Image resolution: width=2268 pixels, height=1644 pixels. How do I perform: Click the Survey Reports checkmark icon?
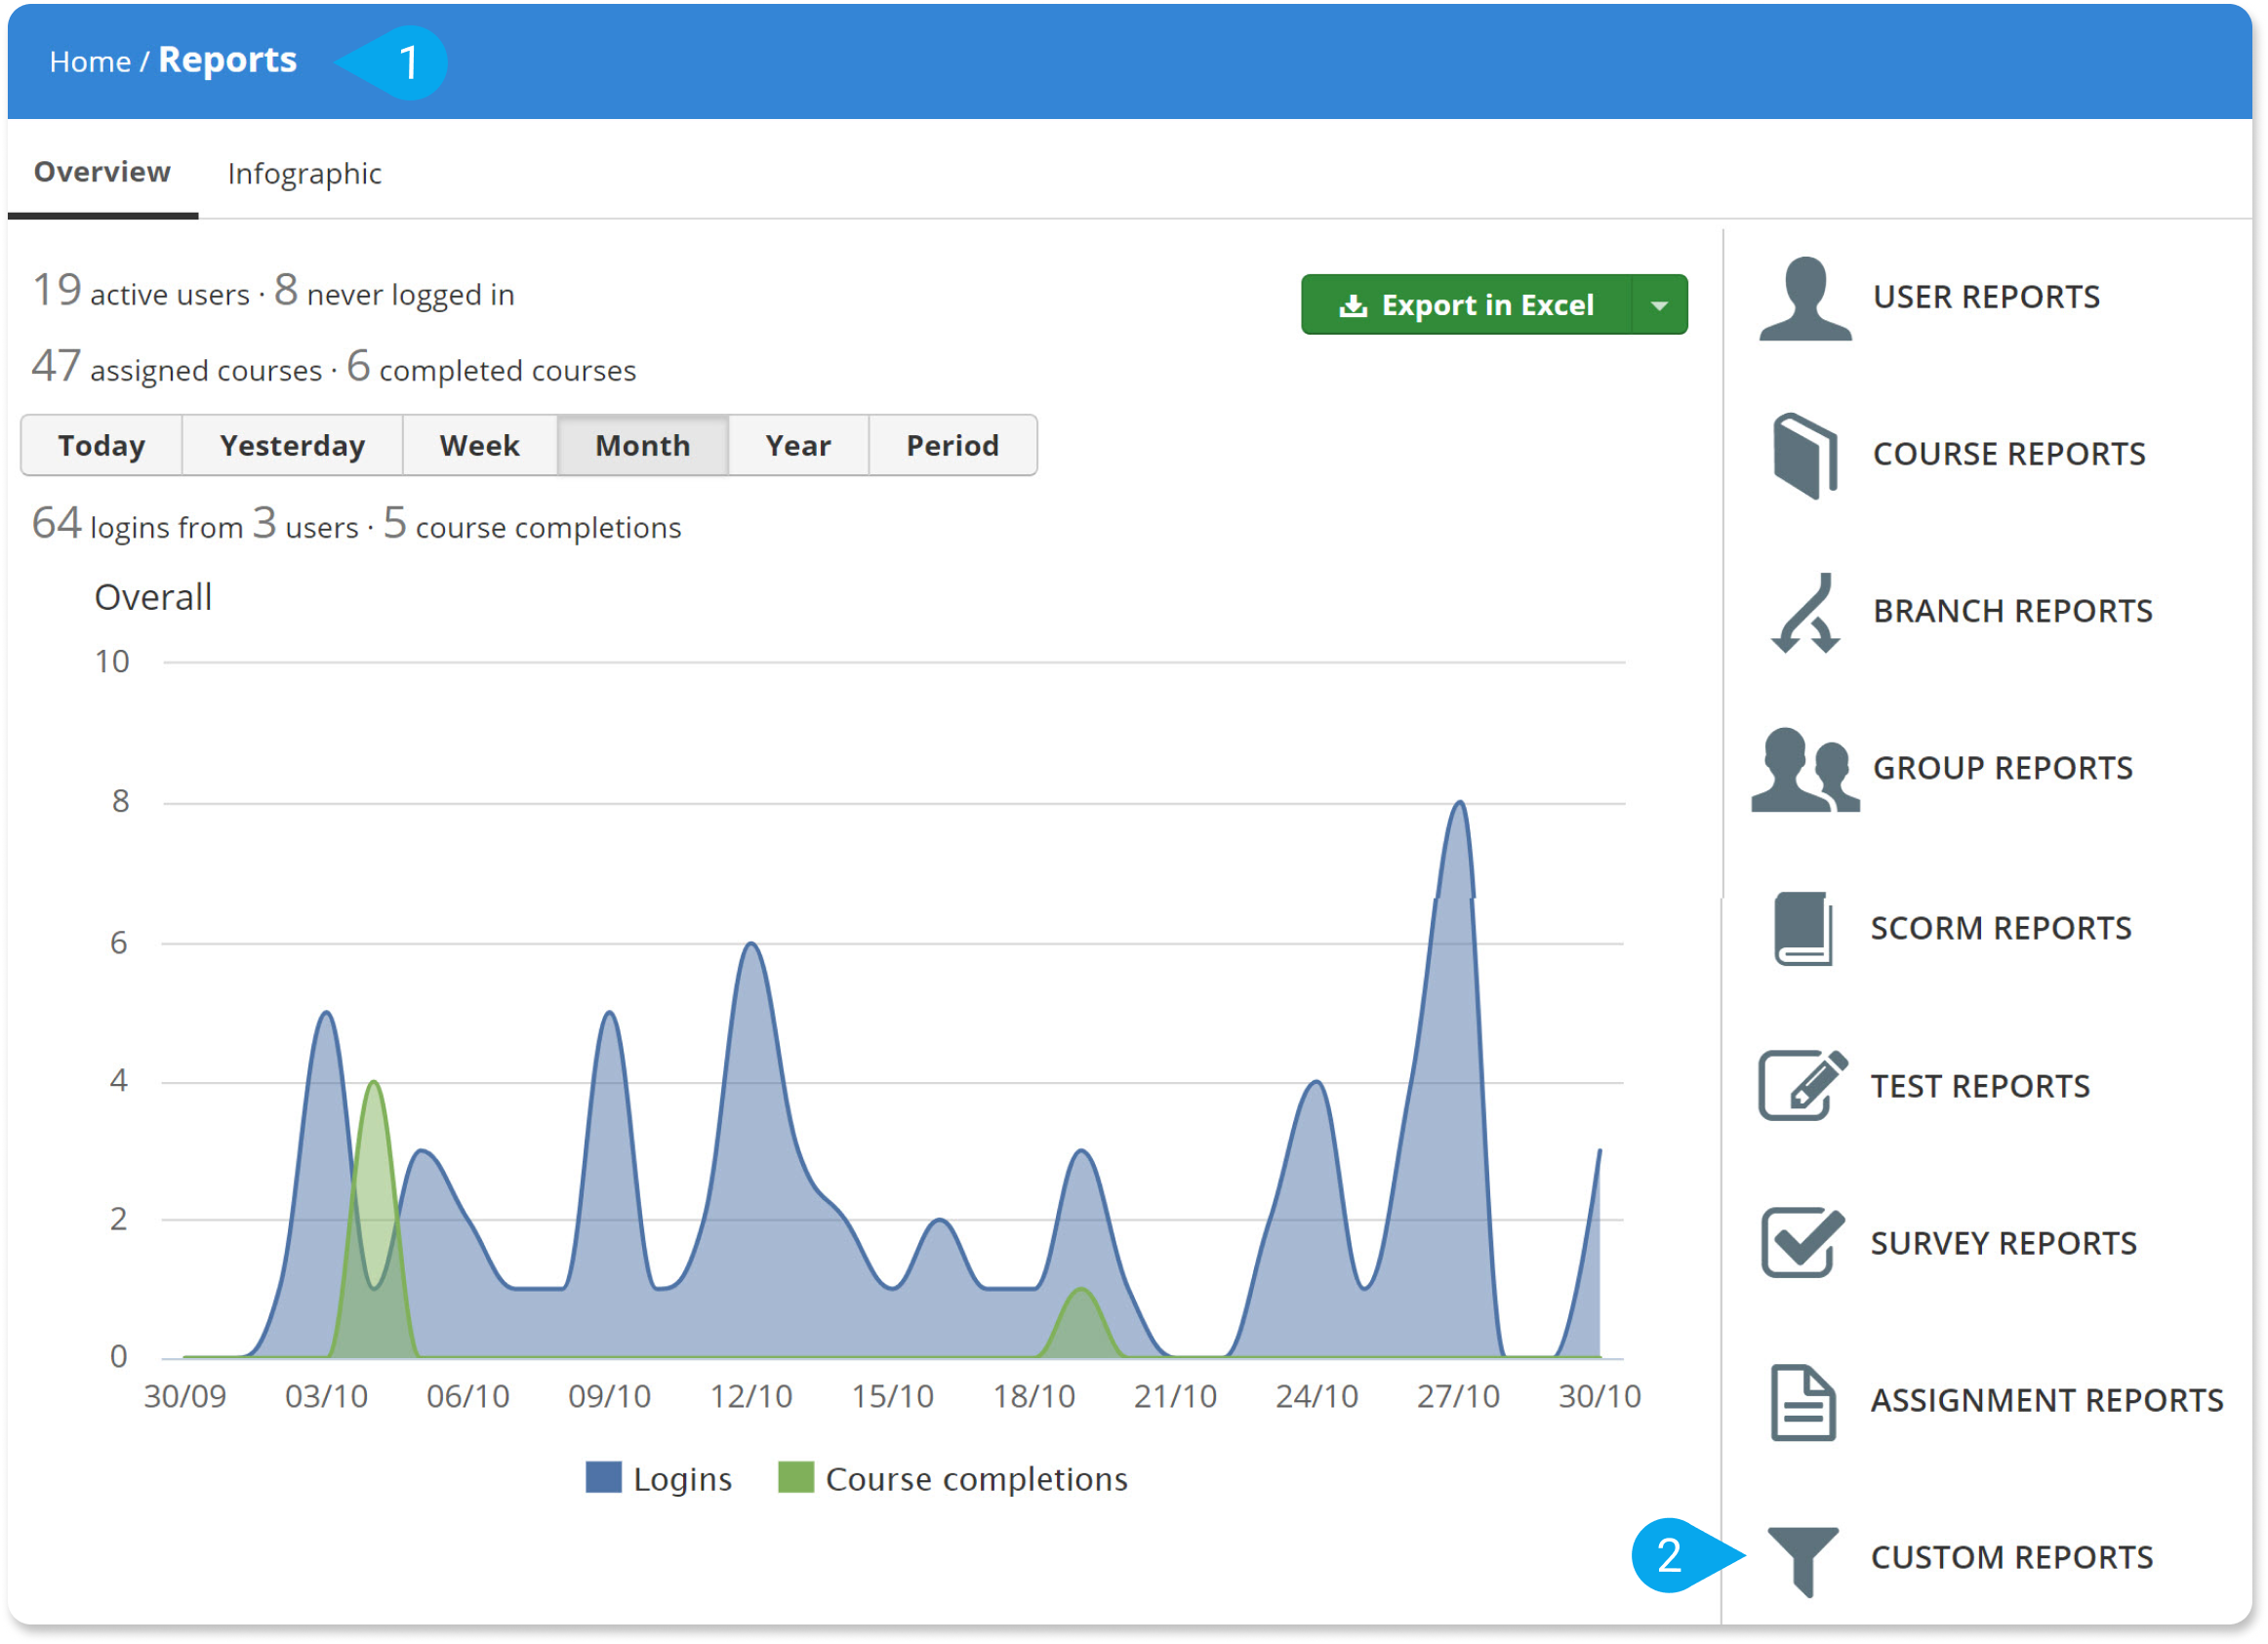pyautogui.click(x=1803, y=1243)
